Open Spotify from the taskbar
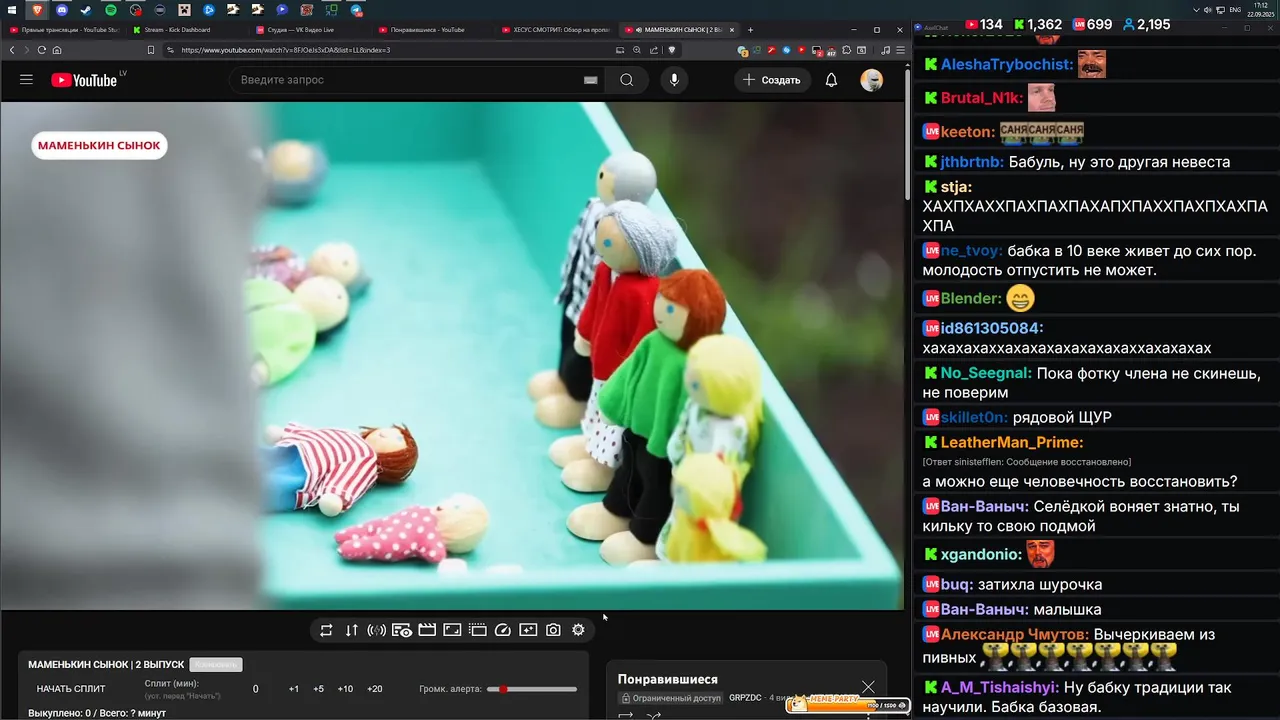The height and width of the screenshot is (720, 1280). point(111,10)
